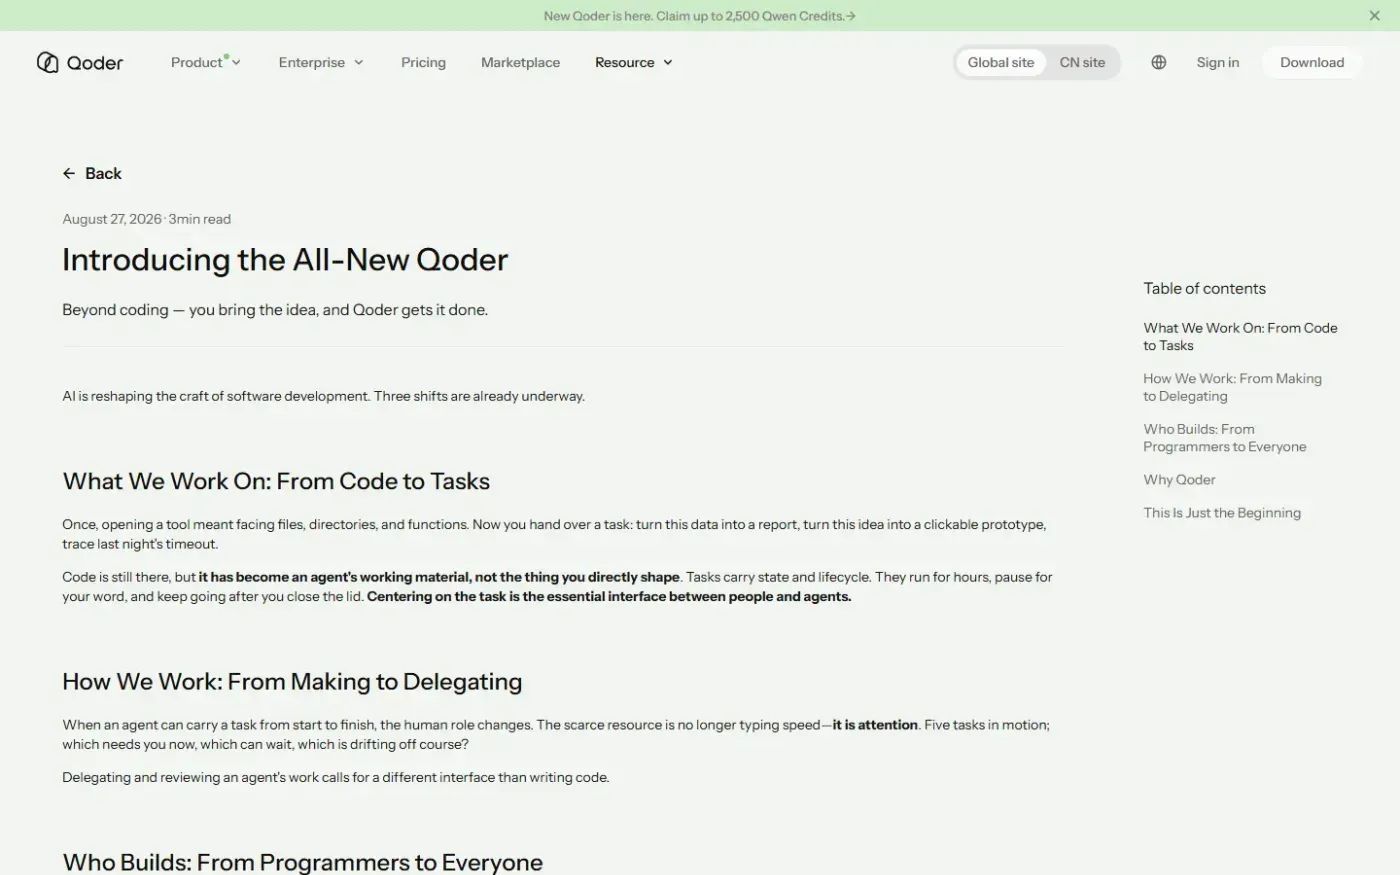Click the Download button
Image resolution: width=1400 pixels, height=875 pixels.
(x=1312, y=62)
